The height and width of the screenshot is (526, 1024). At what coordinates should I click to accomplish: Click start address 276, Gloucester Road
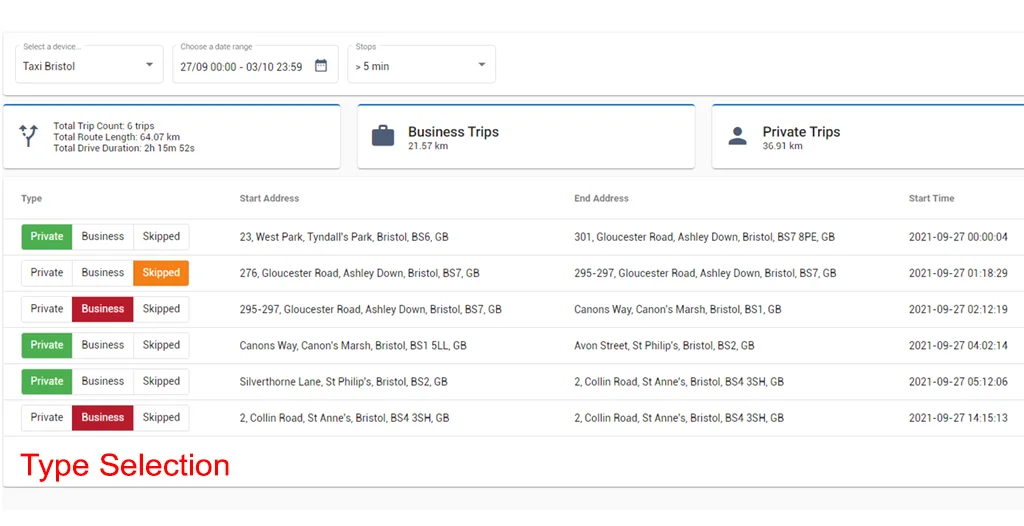coord(359,273)
